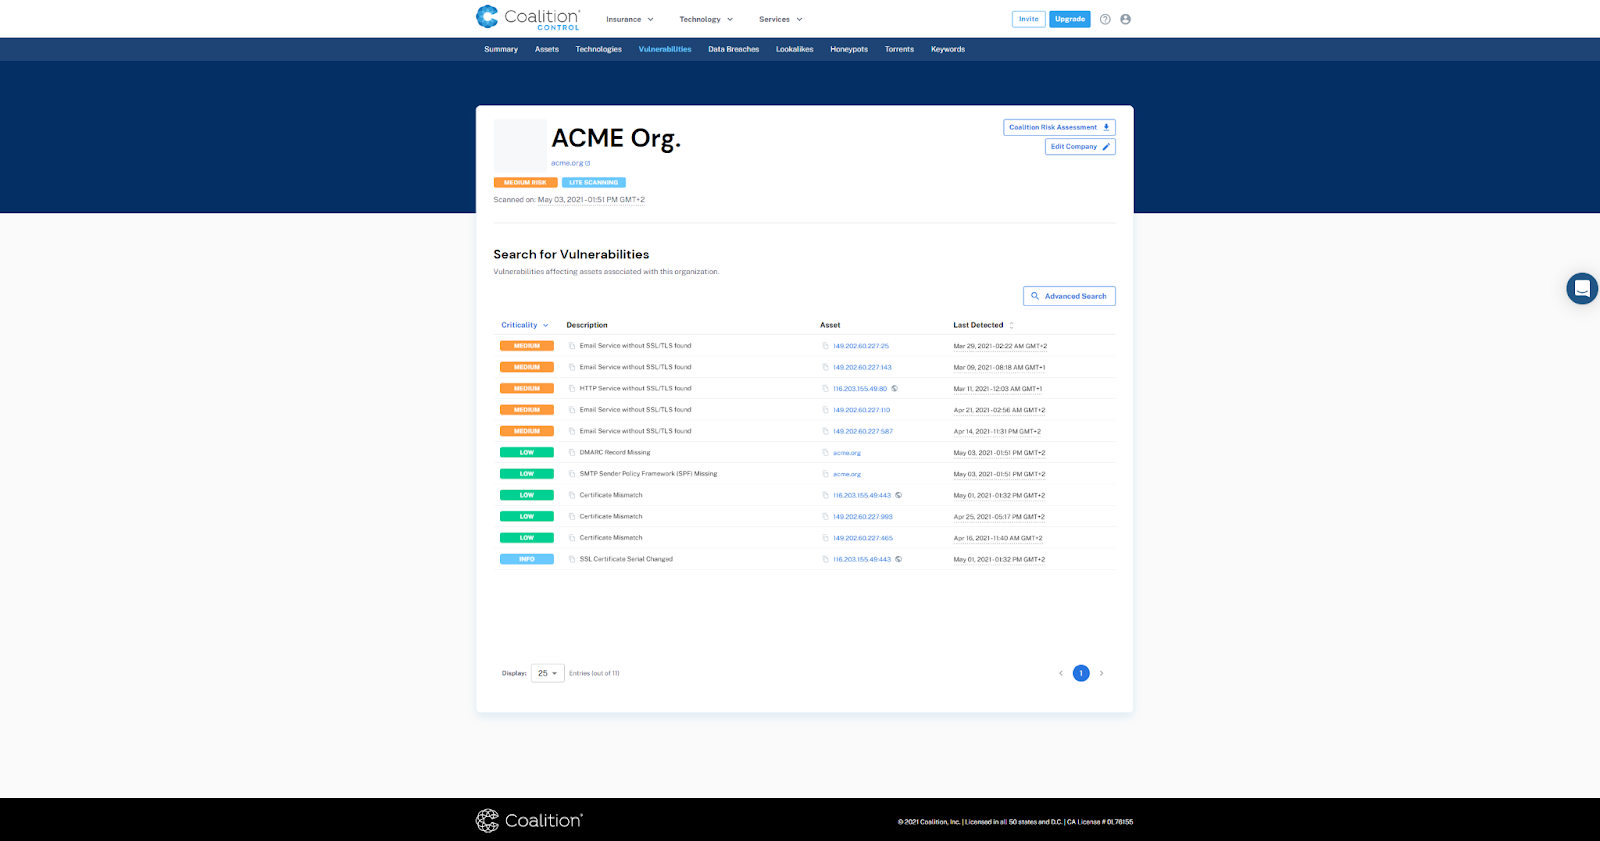Copy icon beside DMARC Record Missing
Screen dimensions: 1600x841
[x=572, y=453]
